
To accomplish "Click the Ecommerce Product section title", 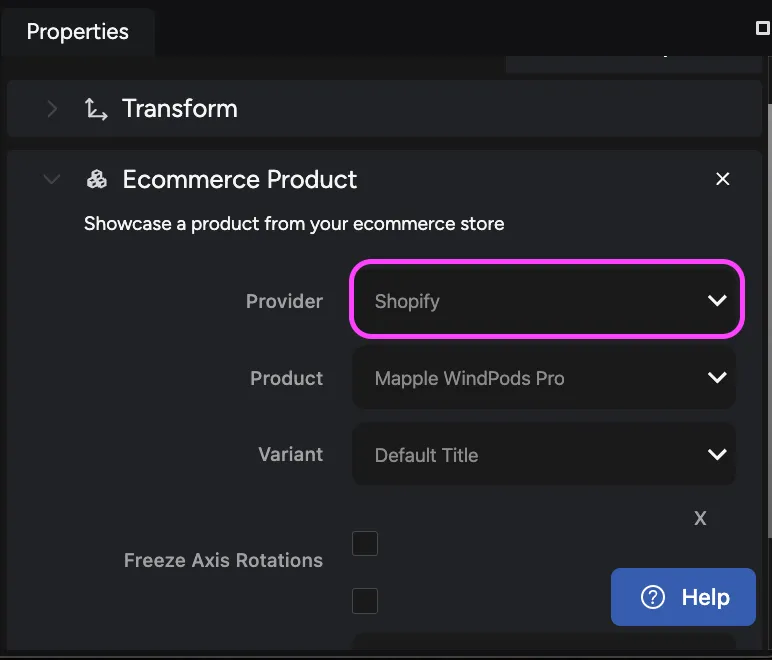I will coord(240,180).
